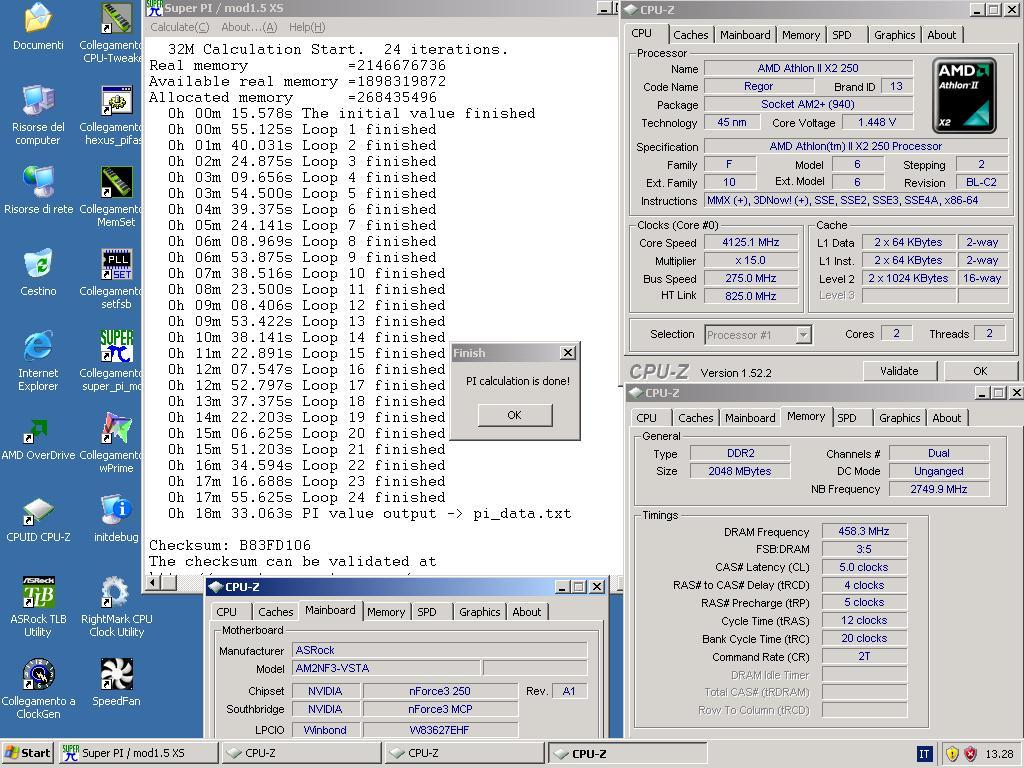Select Graphics tab in Memory CPU-Z window

899,418
